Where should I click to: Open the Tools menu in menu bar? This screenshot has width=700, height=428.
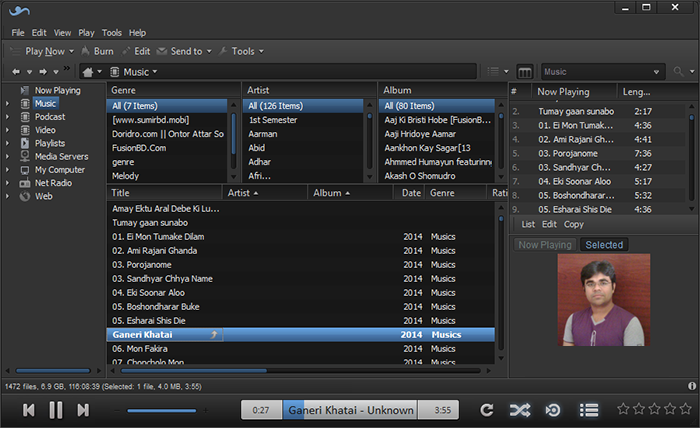112,33
